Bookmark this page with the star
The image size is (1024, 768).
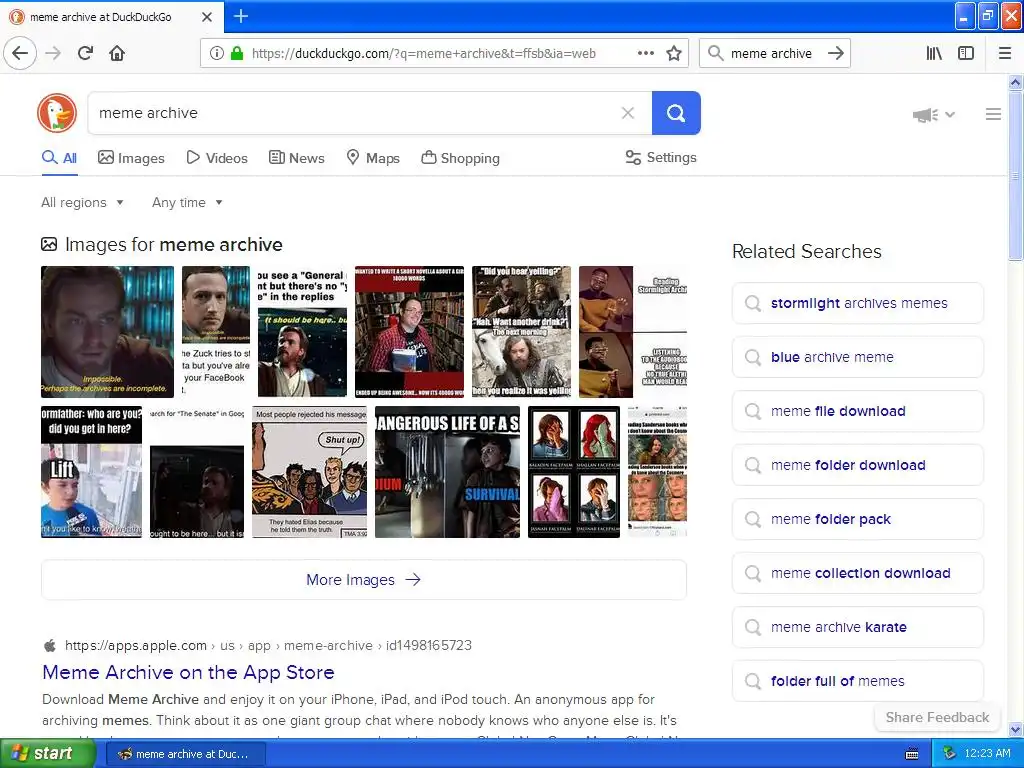tap(674, 53)
